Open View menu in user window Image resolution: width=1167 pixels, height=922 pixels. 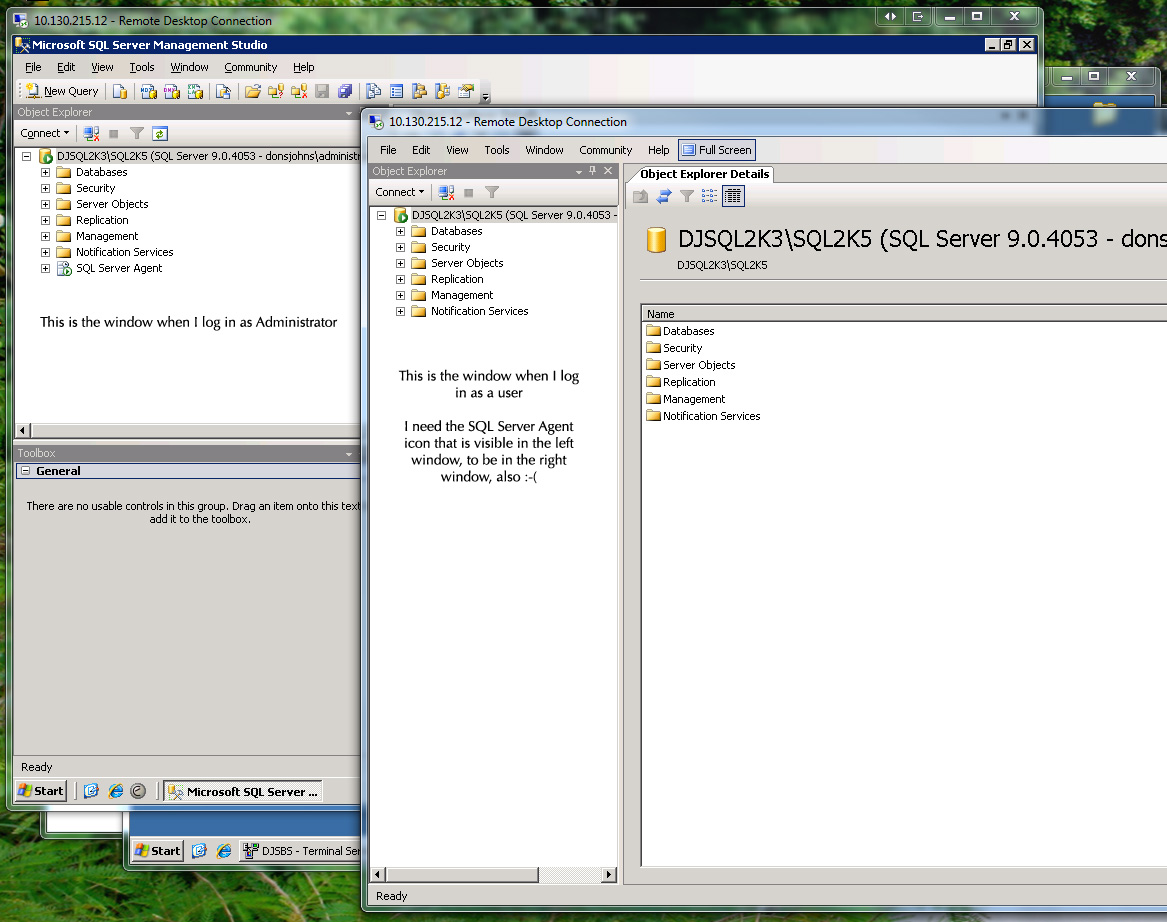click(457, 150)
